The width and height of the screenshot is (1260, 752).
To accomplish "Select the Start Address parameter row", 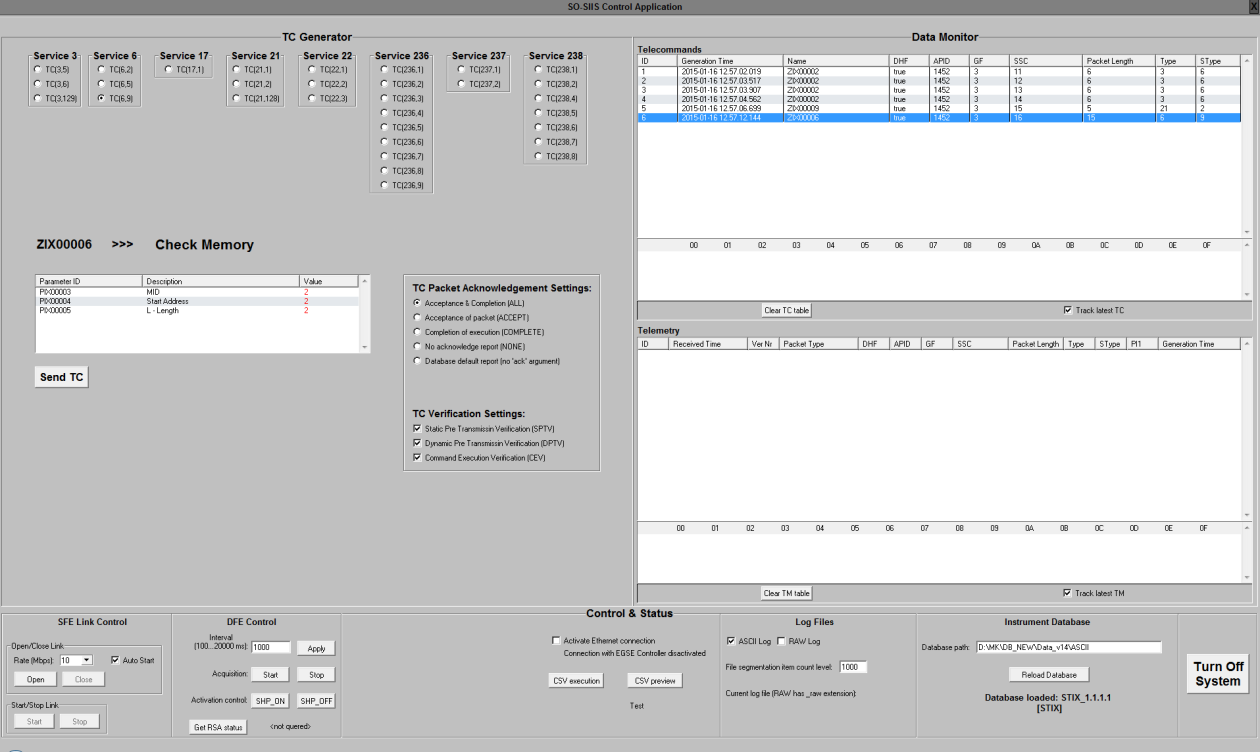I will pos(196,301).
